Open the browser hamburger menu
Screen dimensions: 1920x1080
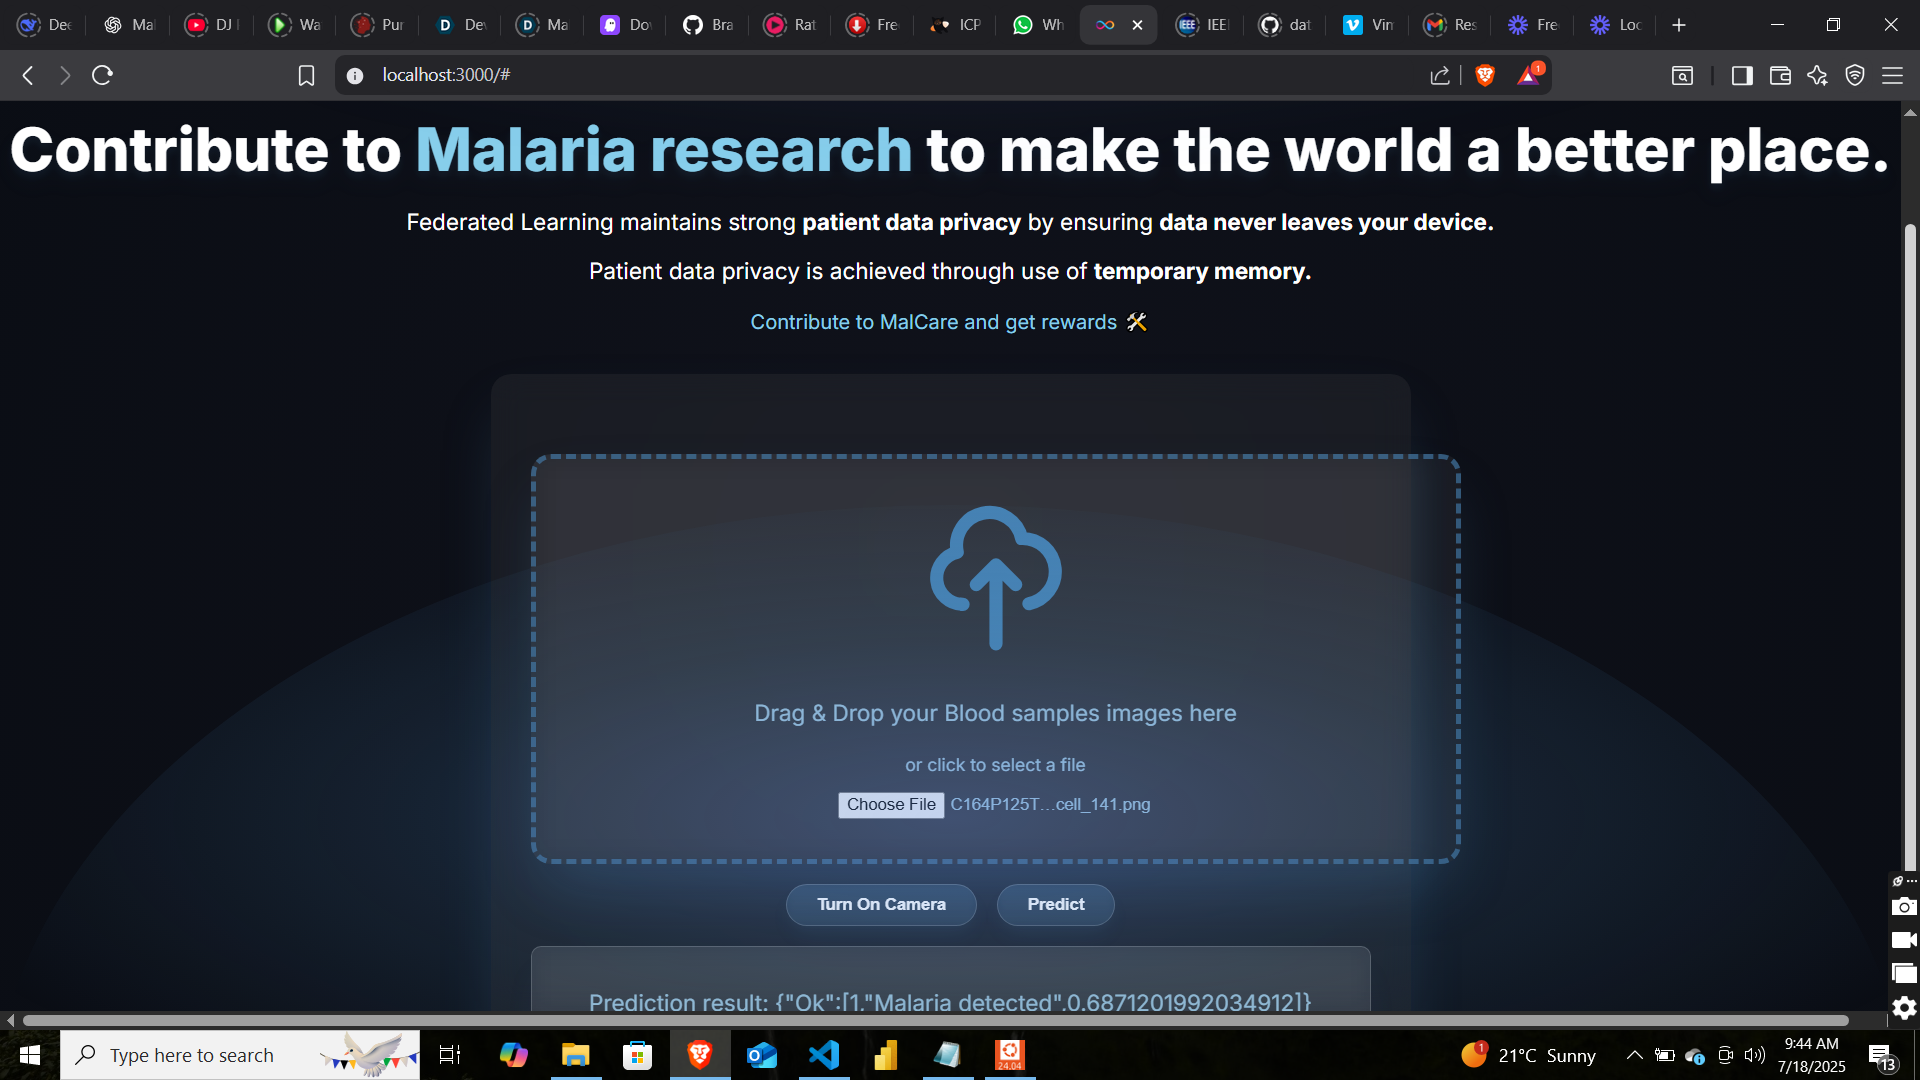click(1892, 75)
